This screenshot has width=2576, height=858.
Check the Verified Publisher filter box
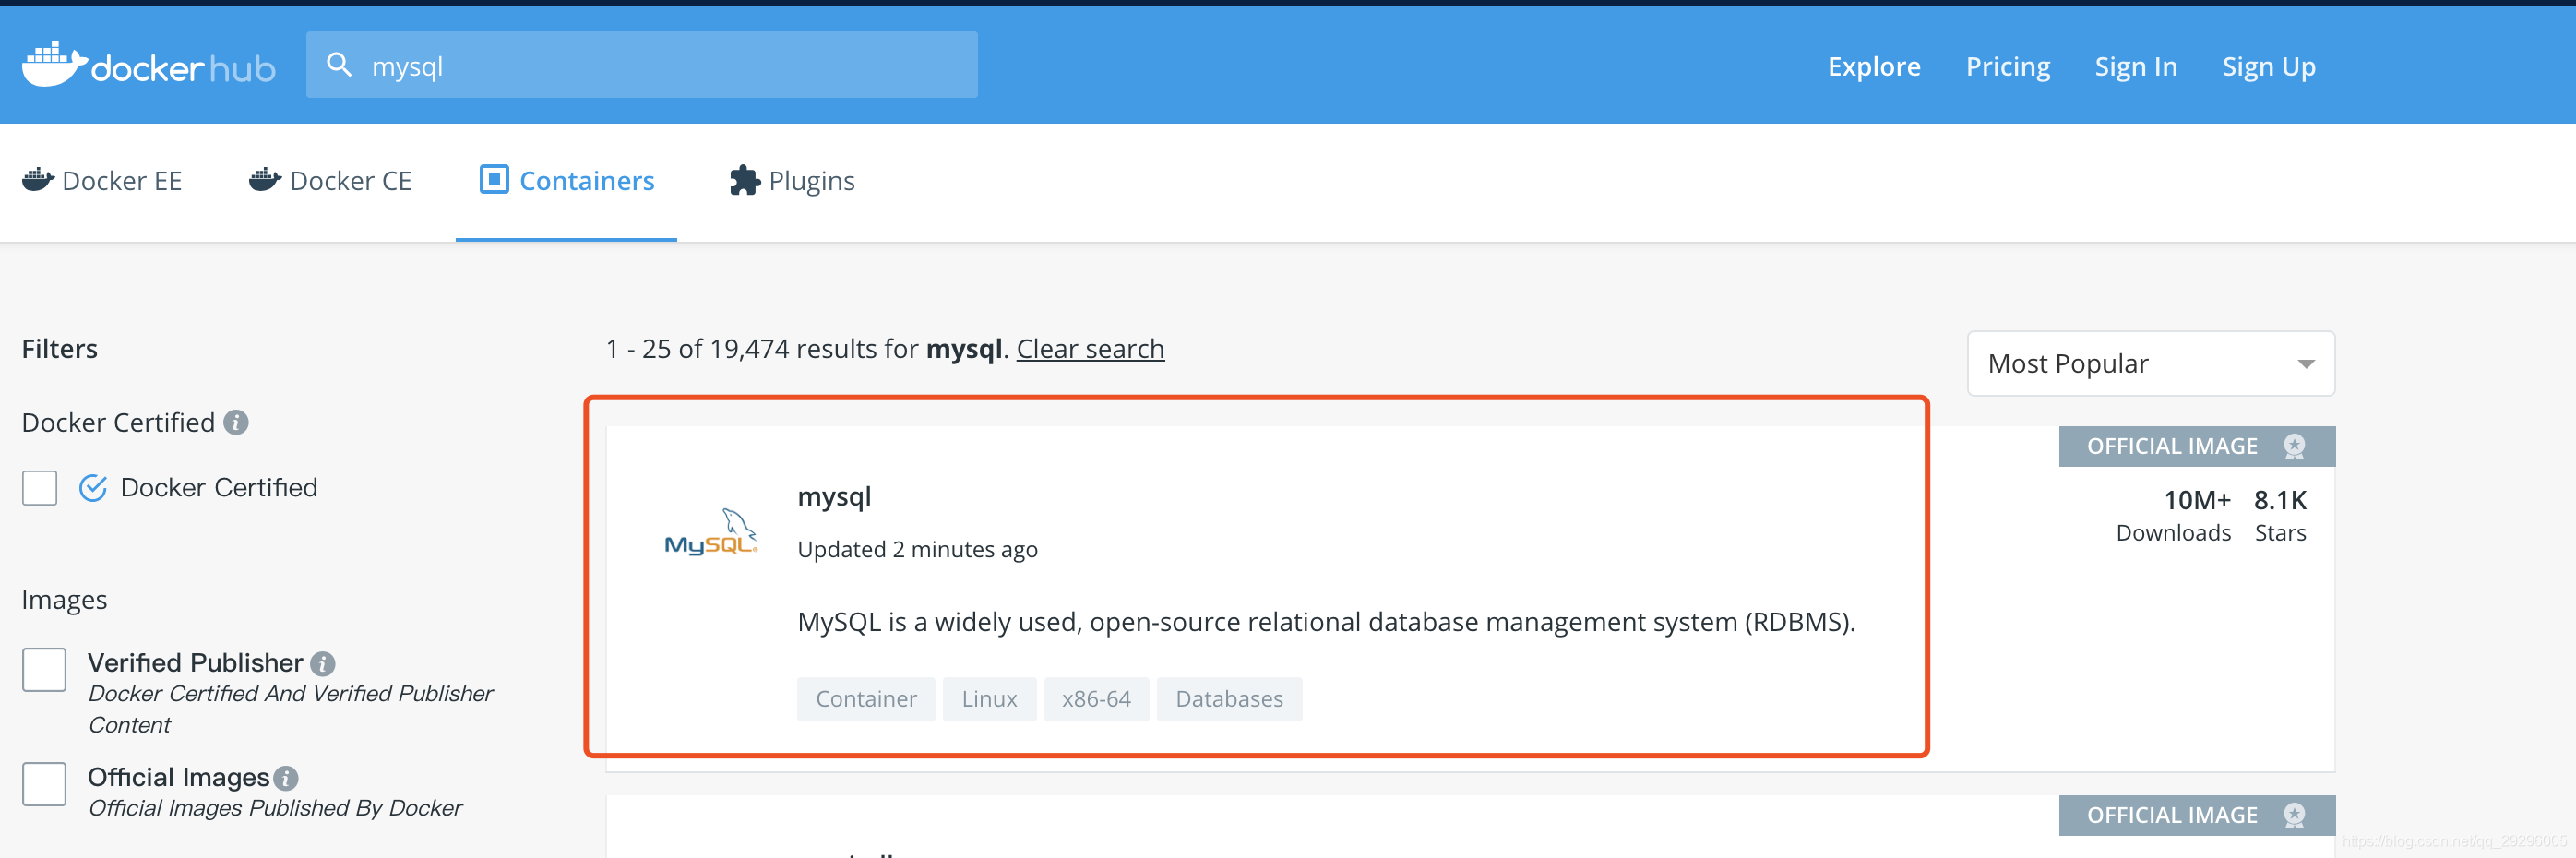pyautogui.click(x=45, y=669)
